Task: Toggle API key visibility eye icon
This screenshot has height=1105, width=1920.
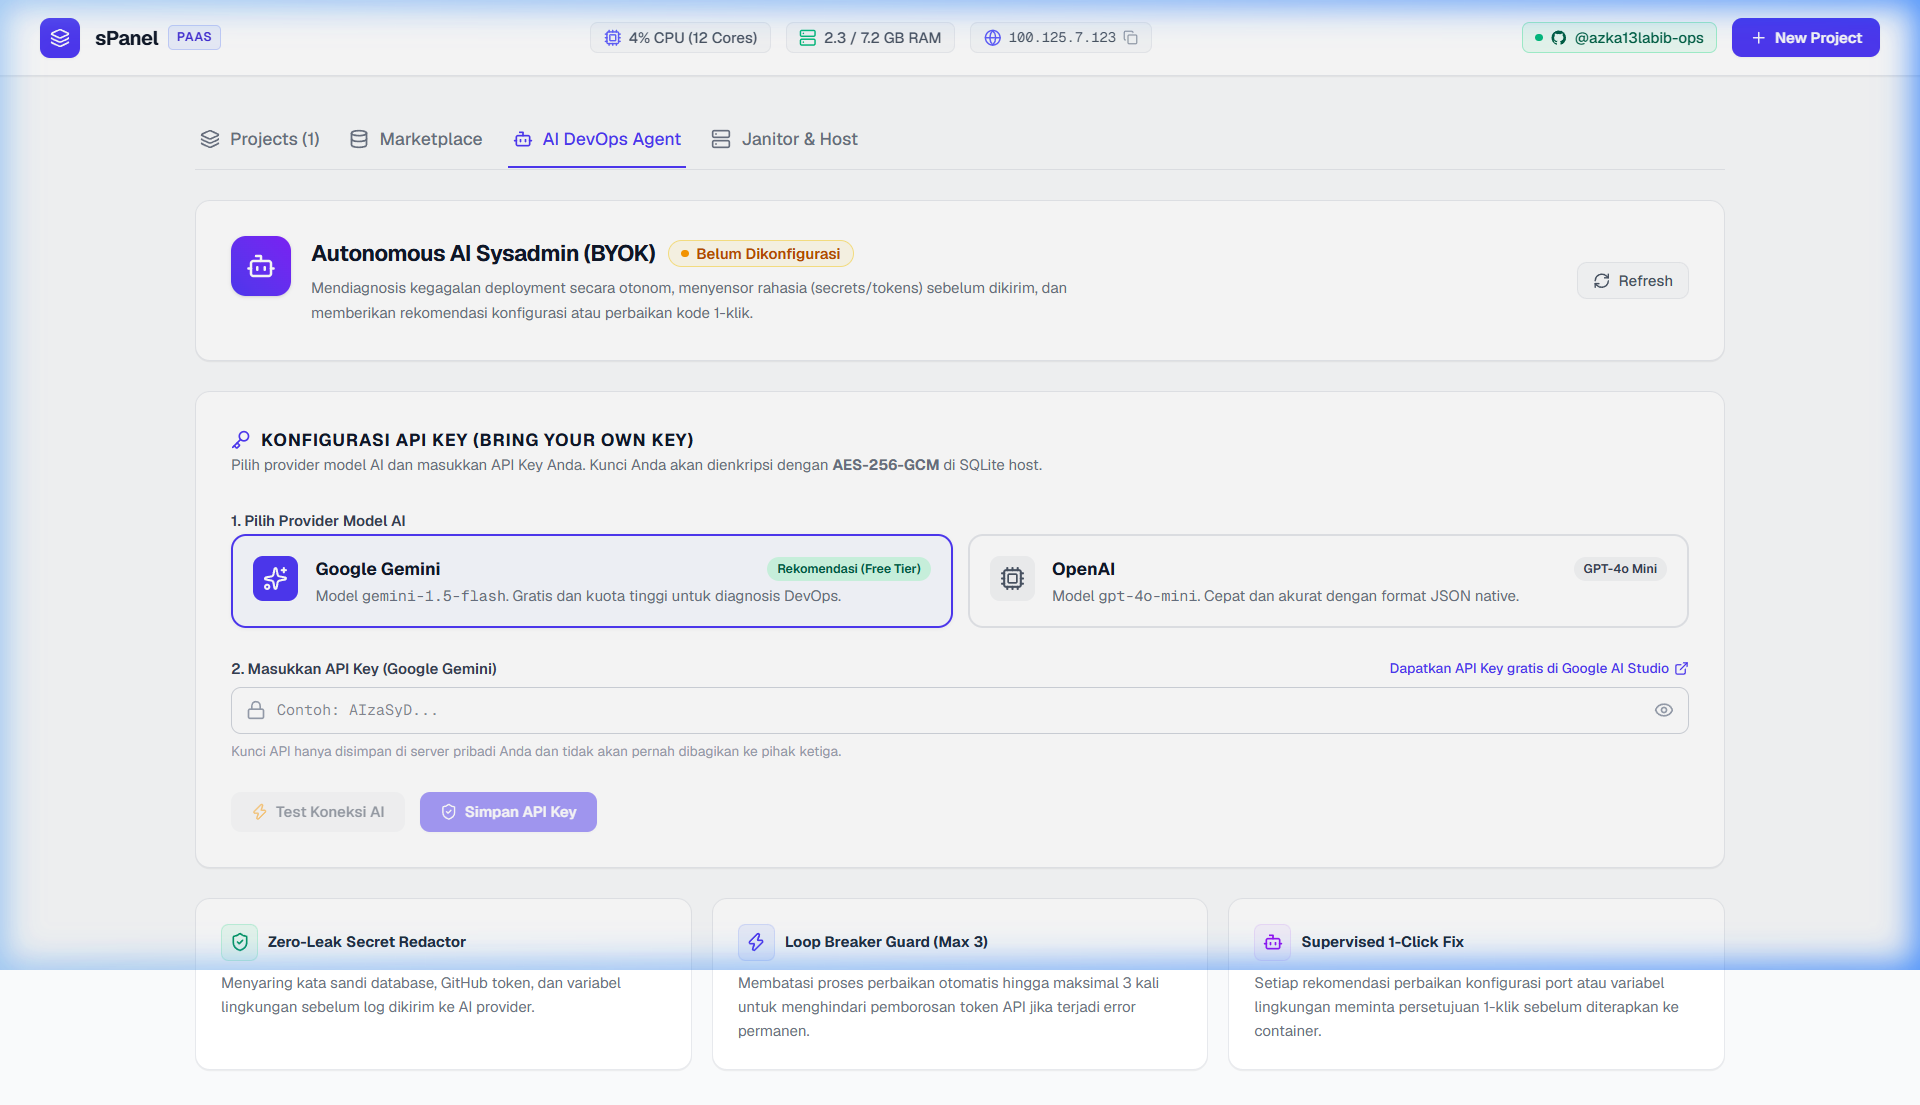Action: tap(1664, 710)
